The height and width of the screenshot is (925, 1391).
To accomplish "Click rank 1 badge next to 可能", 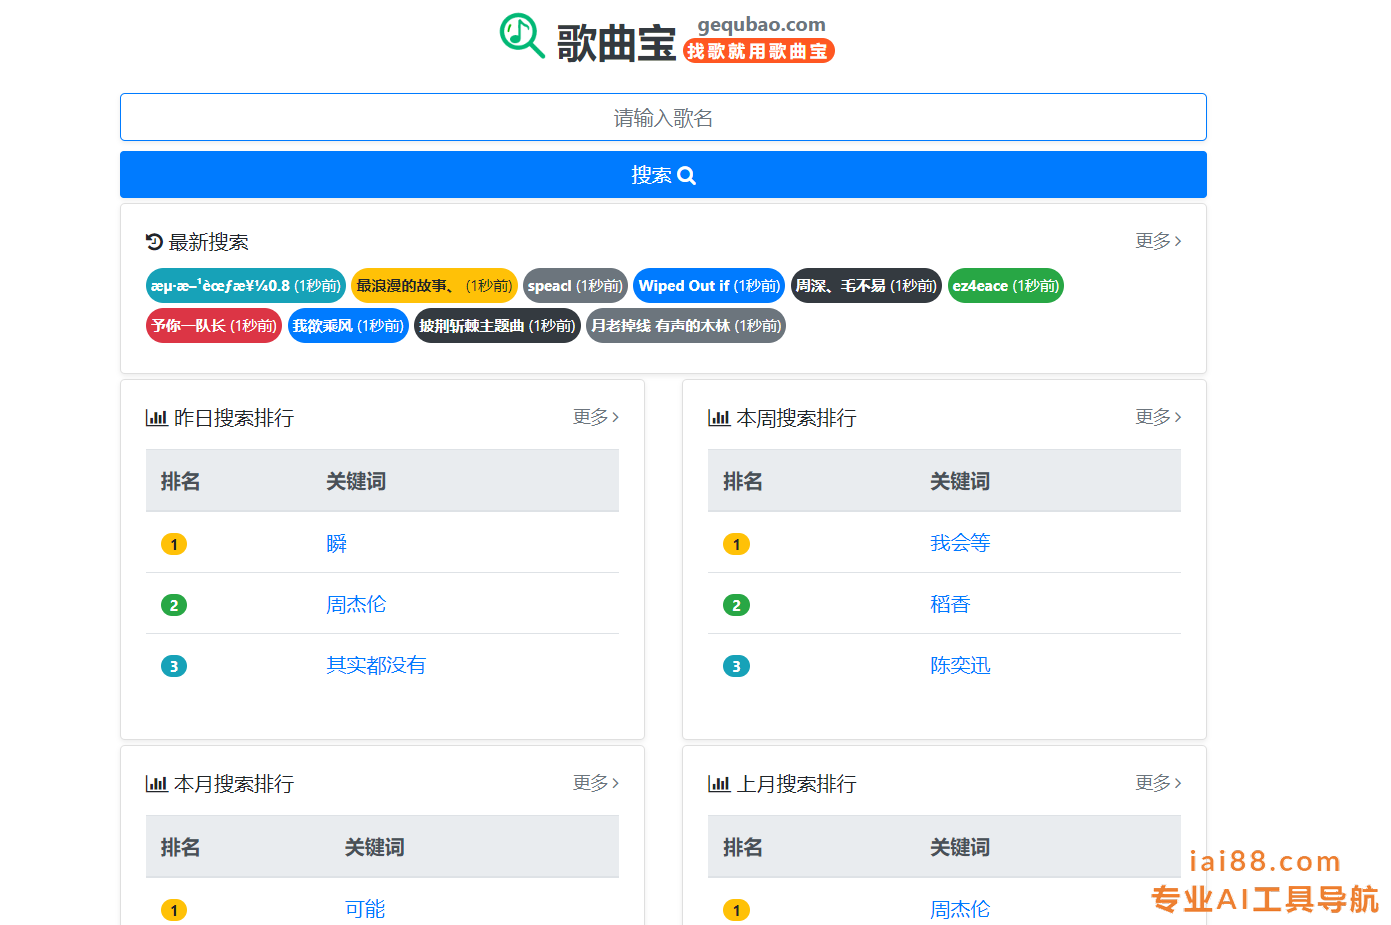I will [x=174, y=910].
